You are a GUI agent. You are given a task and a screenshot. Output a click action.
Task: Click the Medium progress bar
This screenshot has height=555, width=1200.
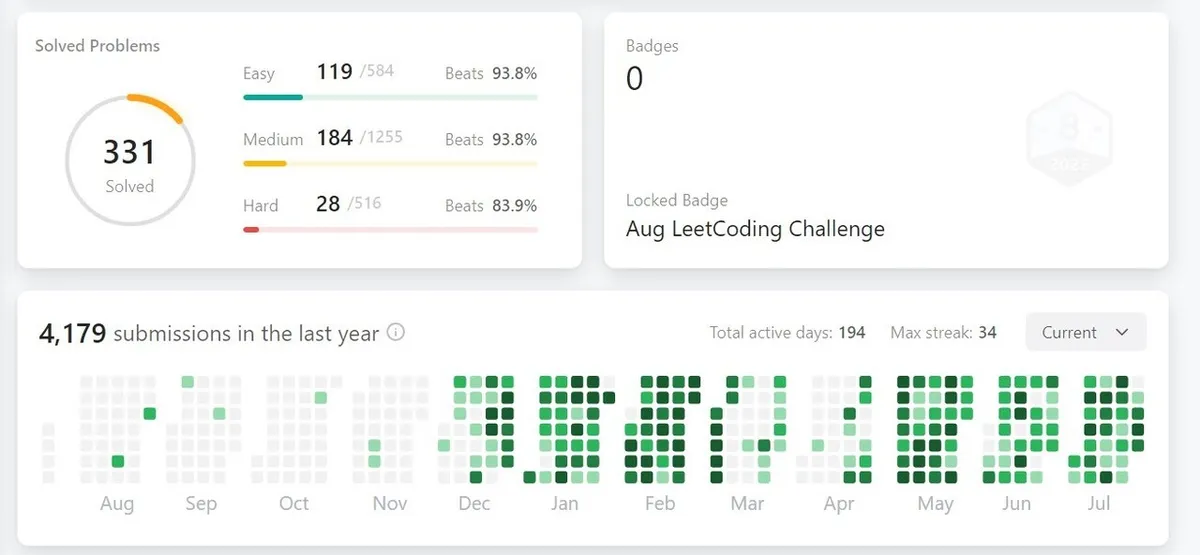pos(390,164)
